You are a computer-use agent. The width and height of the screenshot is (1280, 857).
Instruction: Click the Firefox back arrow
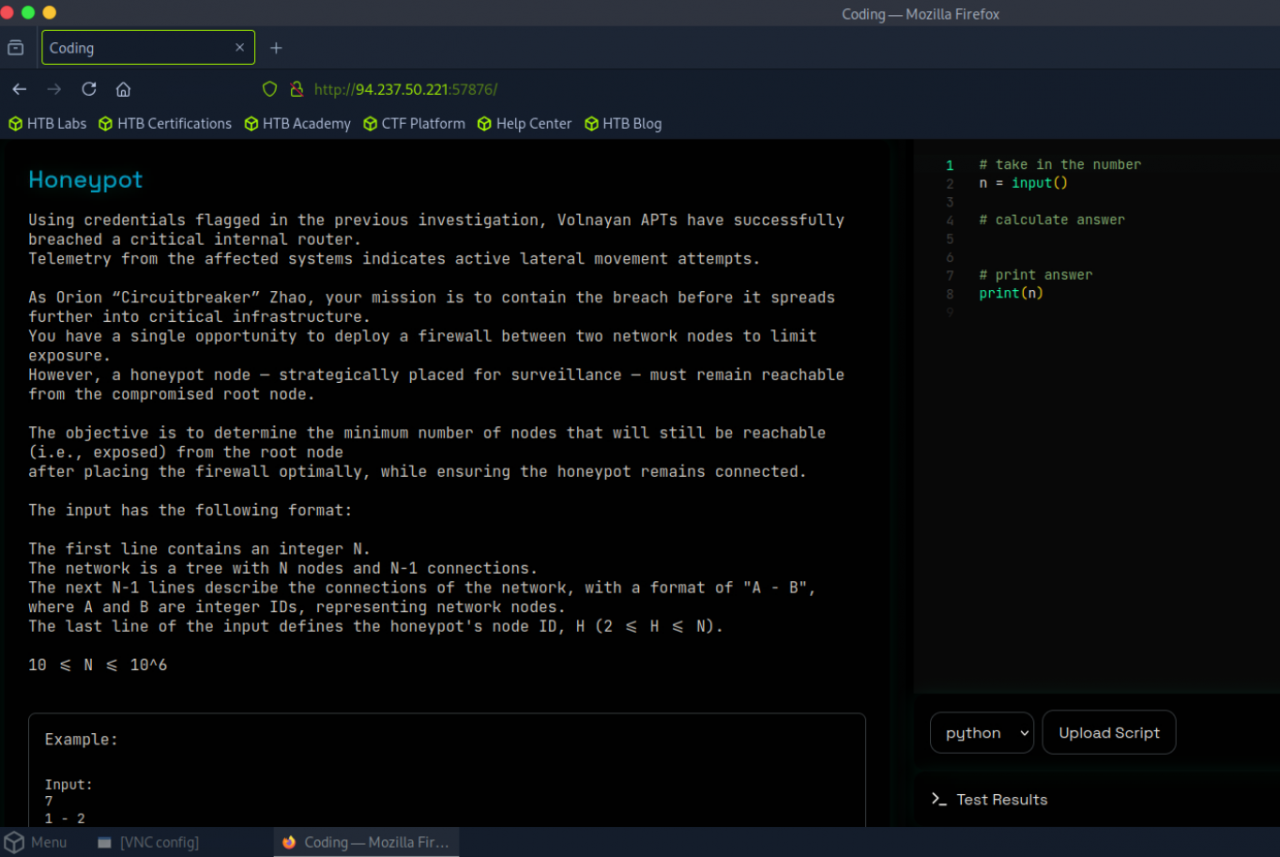[19, 89]
